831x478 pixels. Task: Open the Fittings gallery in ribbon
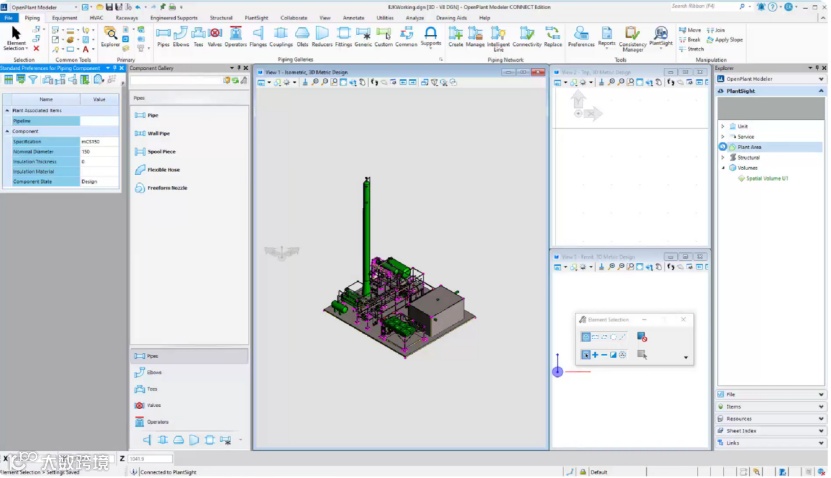coord(343,37)
